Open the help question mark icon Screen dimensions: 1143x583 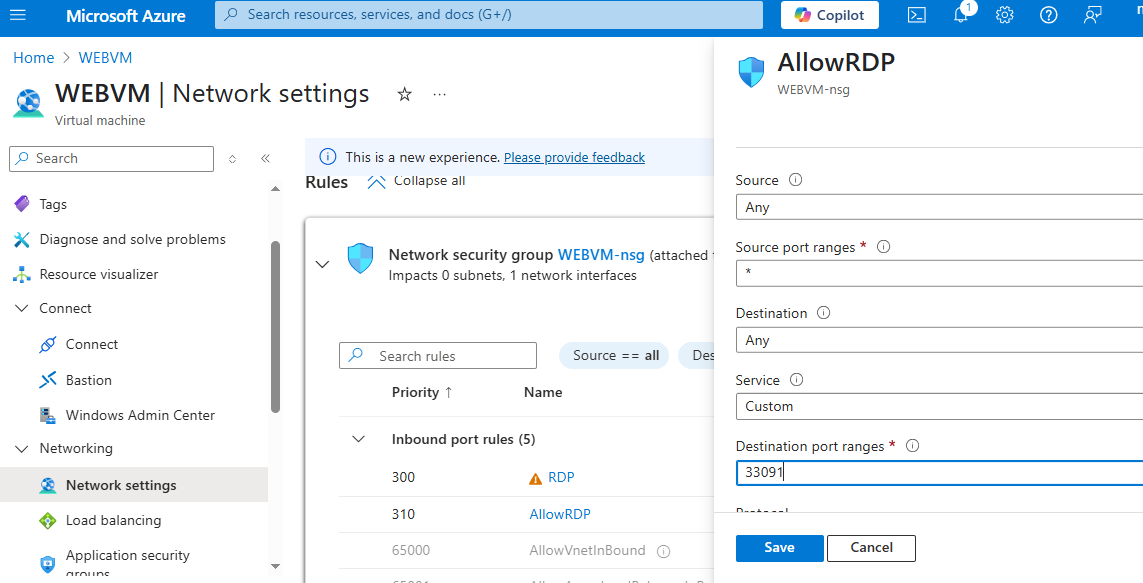[1048, 15]
